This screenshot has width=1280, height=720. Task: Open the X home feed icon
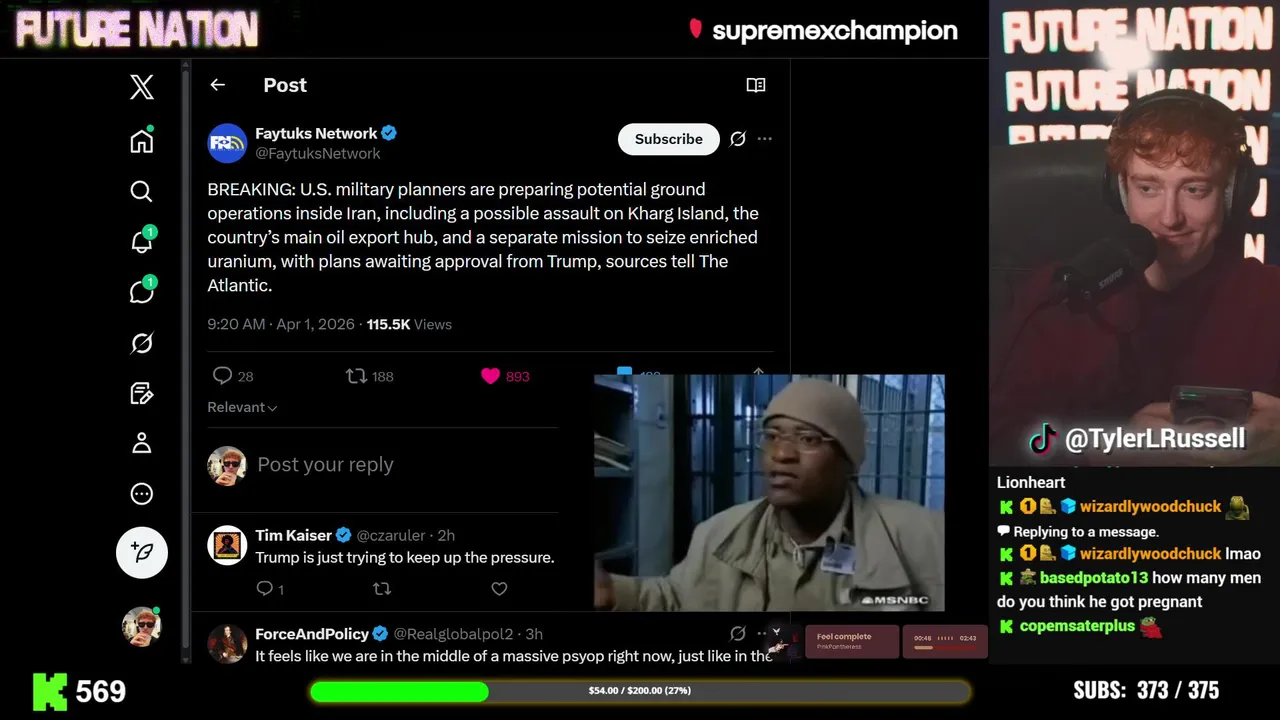142,140
